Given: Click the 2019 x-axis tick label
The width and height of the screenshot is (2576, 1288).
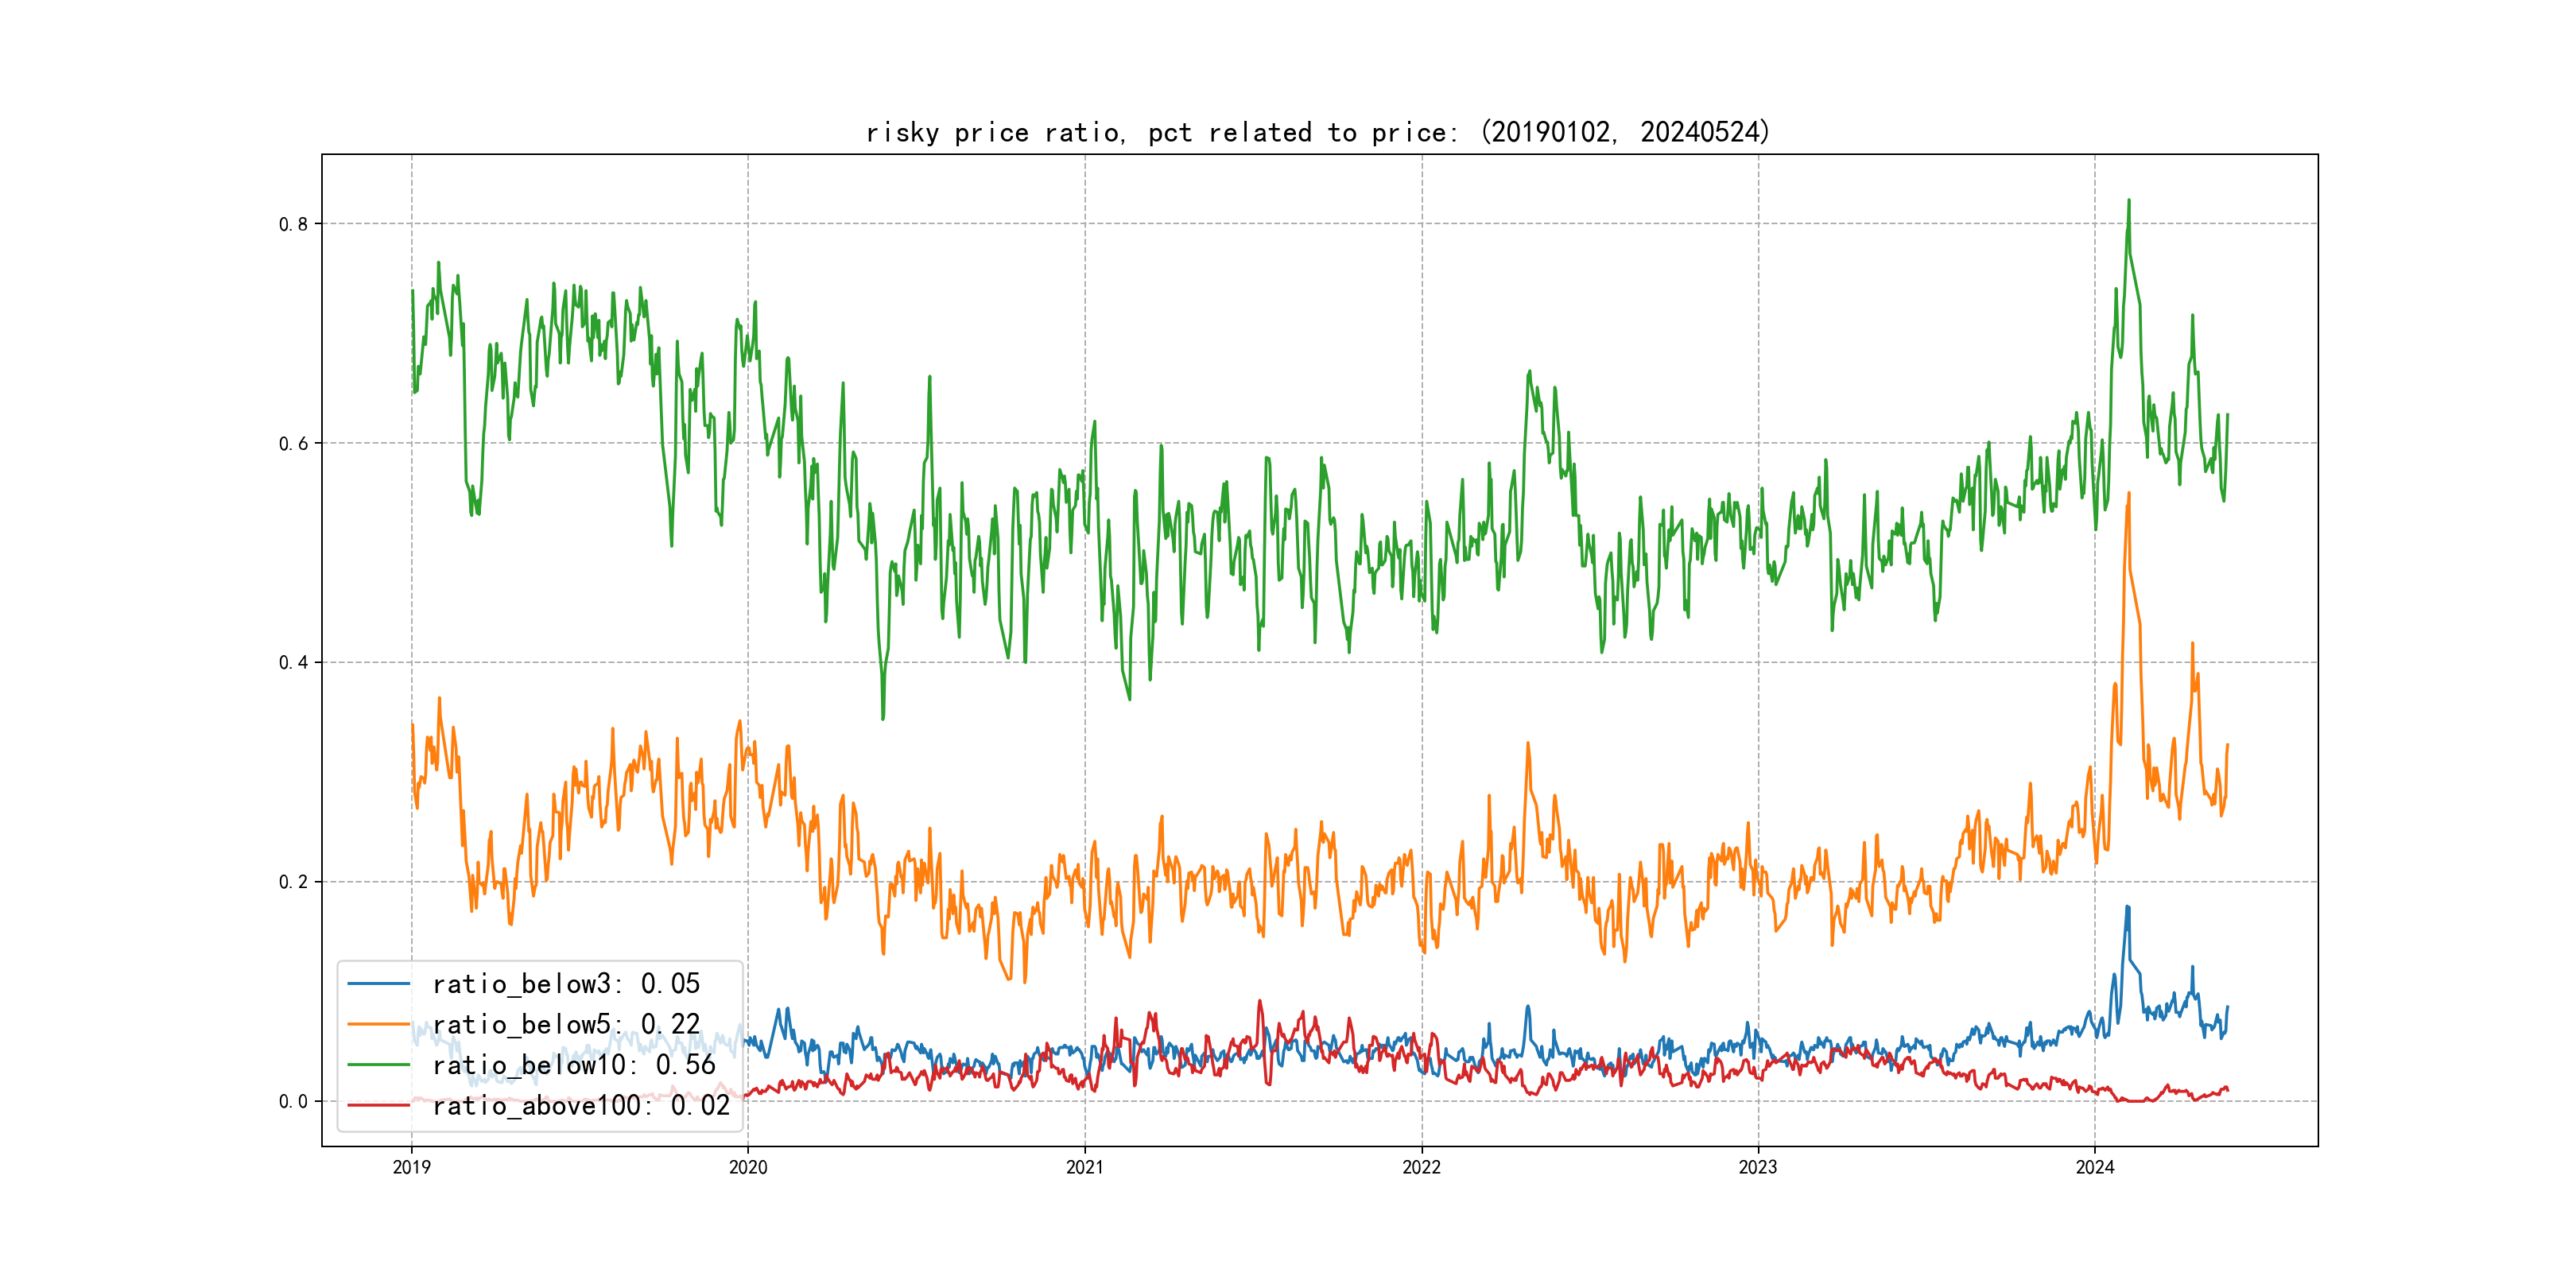Looking at the screenshot, I should [411, 1167].
